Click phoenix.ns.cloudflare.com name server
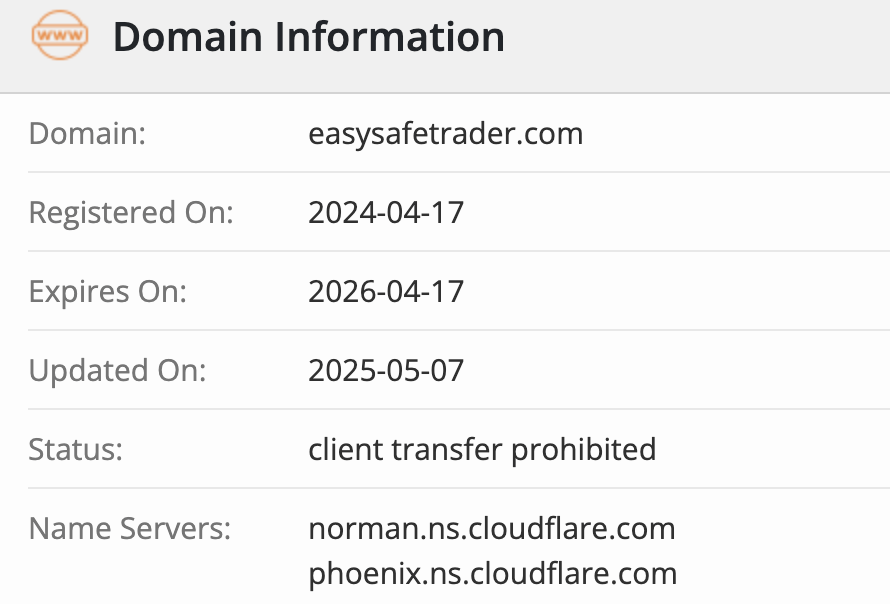 [x=493, y=574]
